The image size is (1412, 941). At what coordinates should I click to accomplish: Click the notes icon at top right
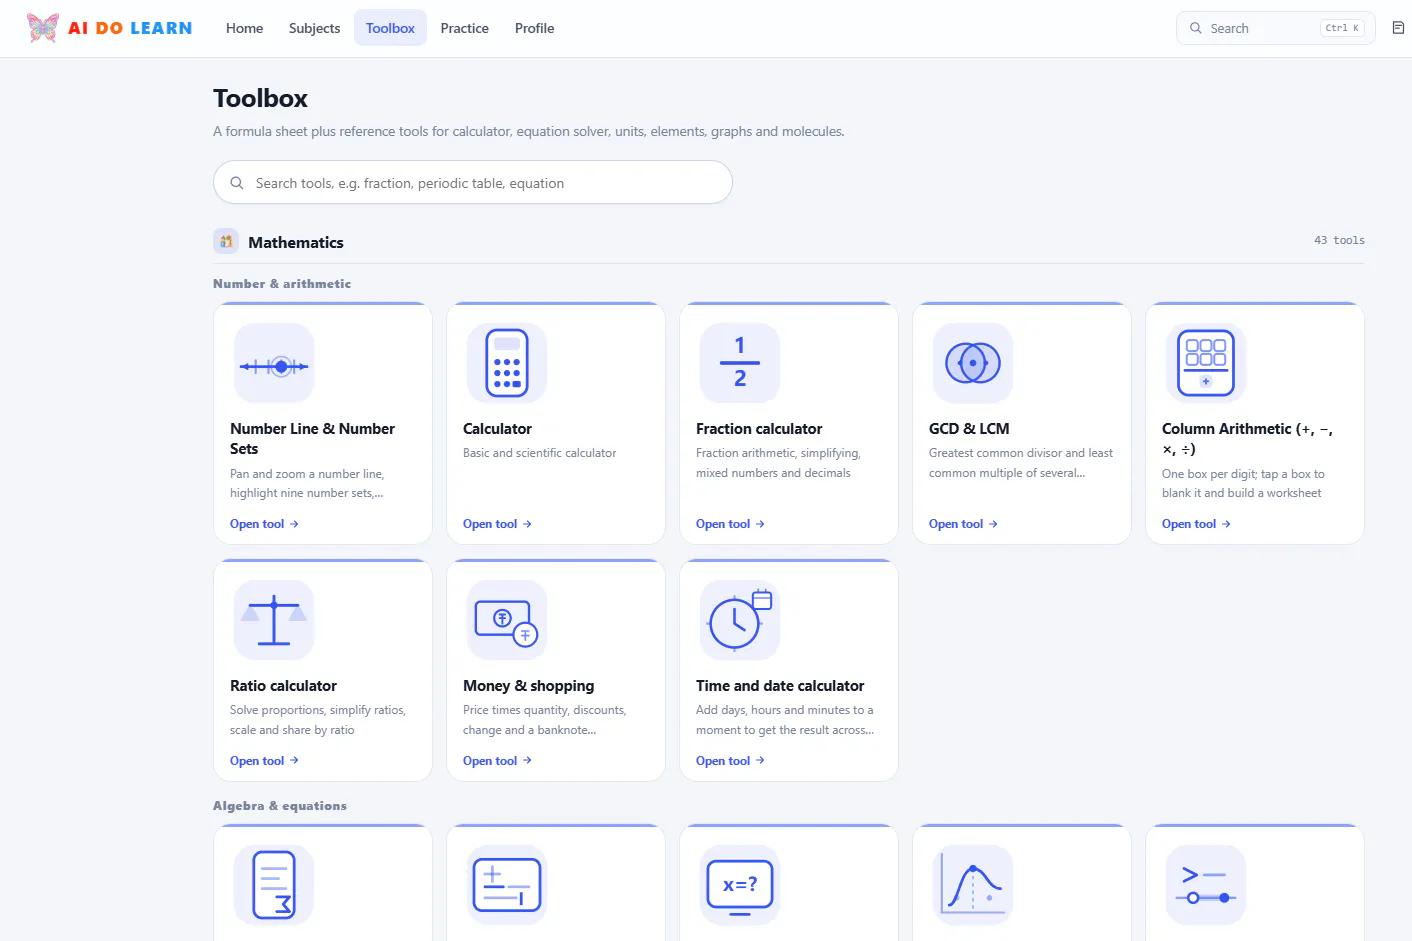[x=1398, y=28]
